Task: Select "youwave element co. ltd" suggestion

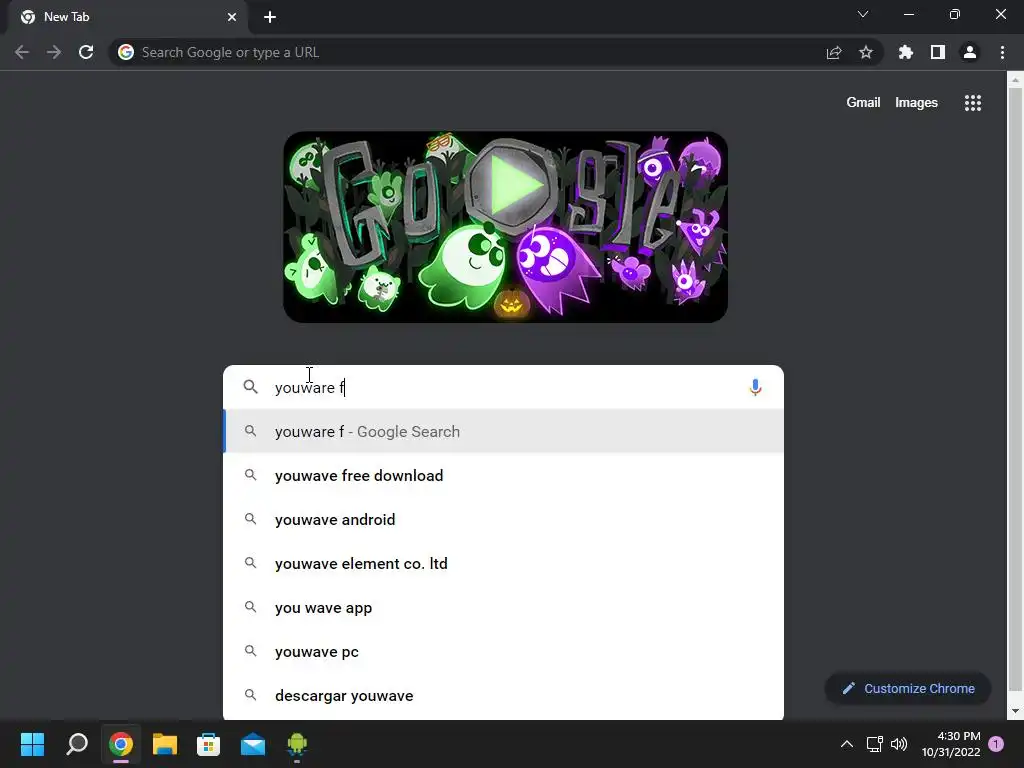Action: pyautogui.click(x=504, y=563)
